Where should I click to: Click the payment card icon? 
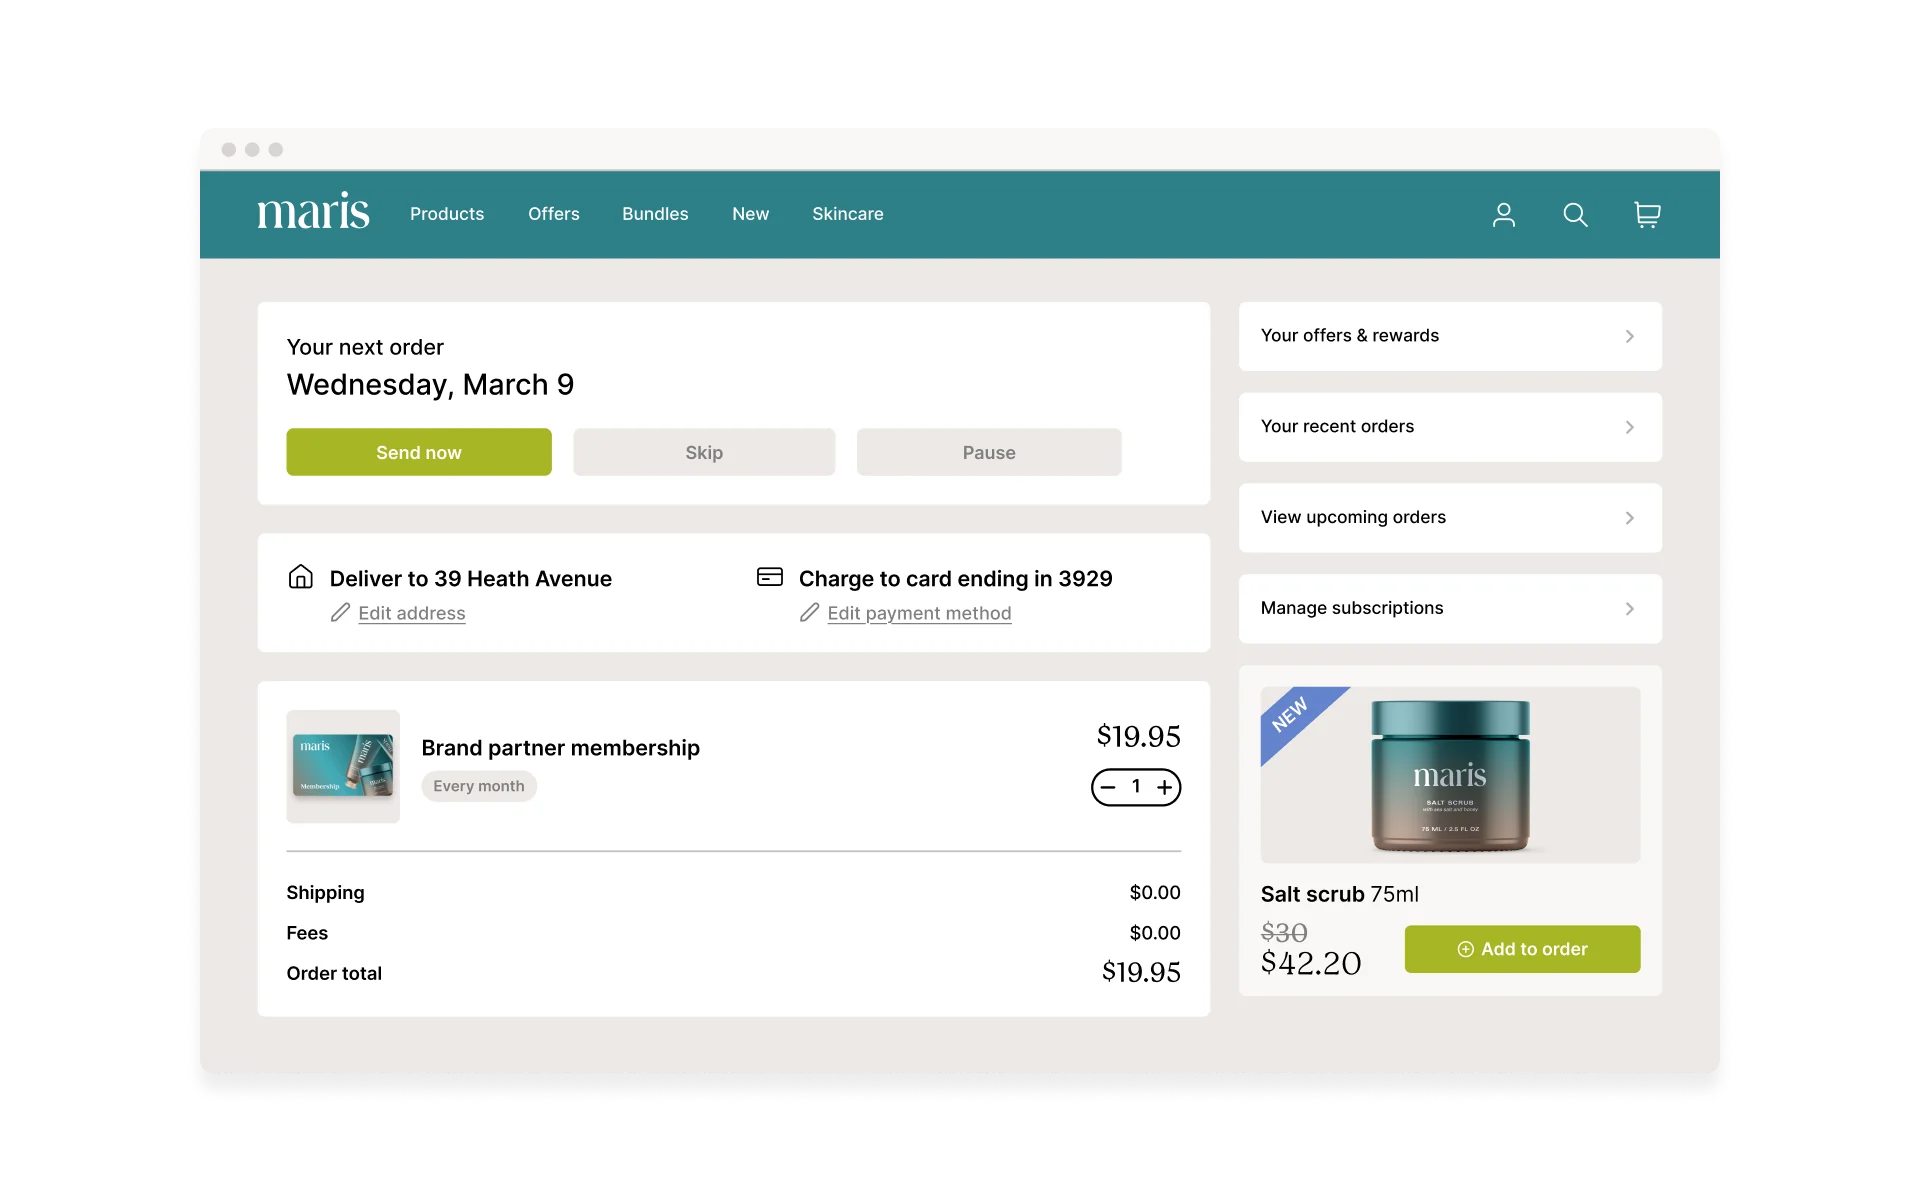(x=769, y=577)
